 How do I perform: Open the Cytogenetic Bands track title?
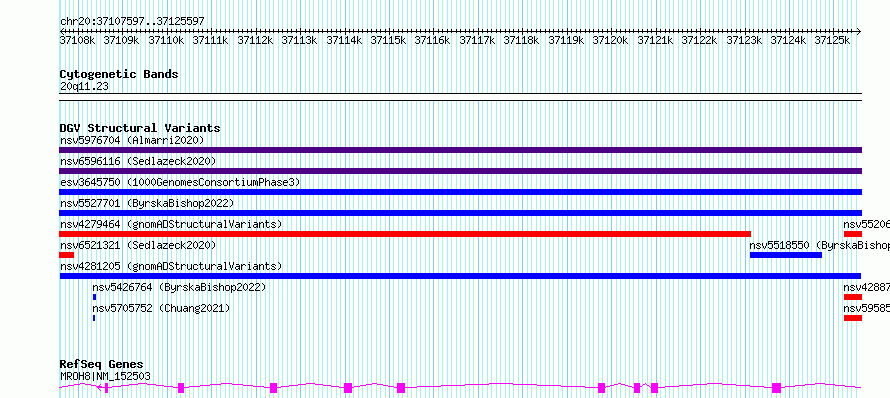(x=119, y=74)
